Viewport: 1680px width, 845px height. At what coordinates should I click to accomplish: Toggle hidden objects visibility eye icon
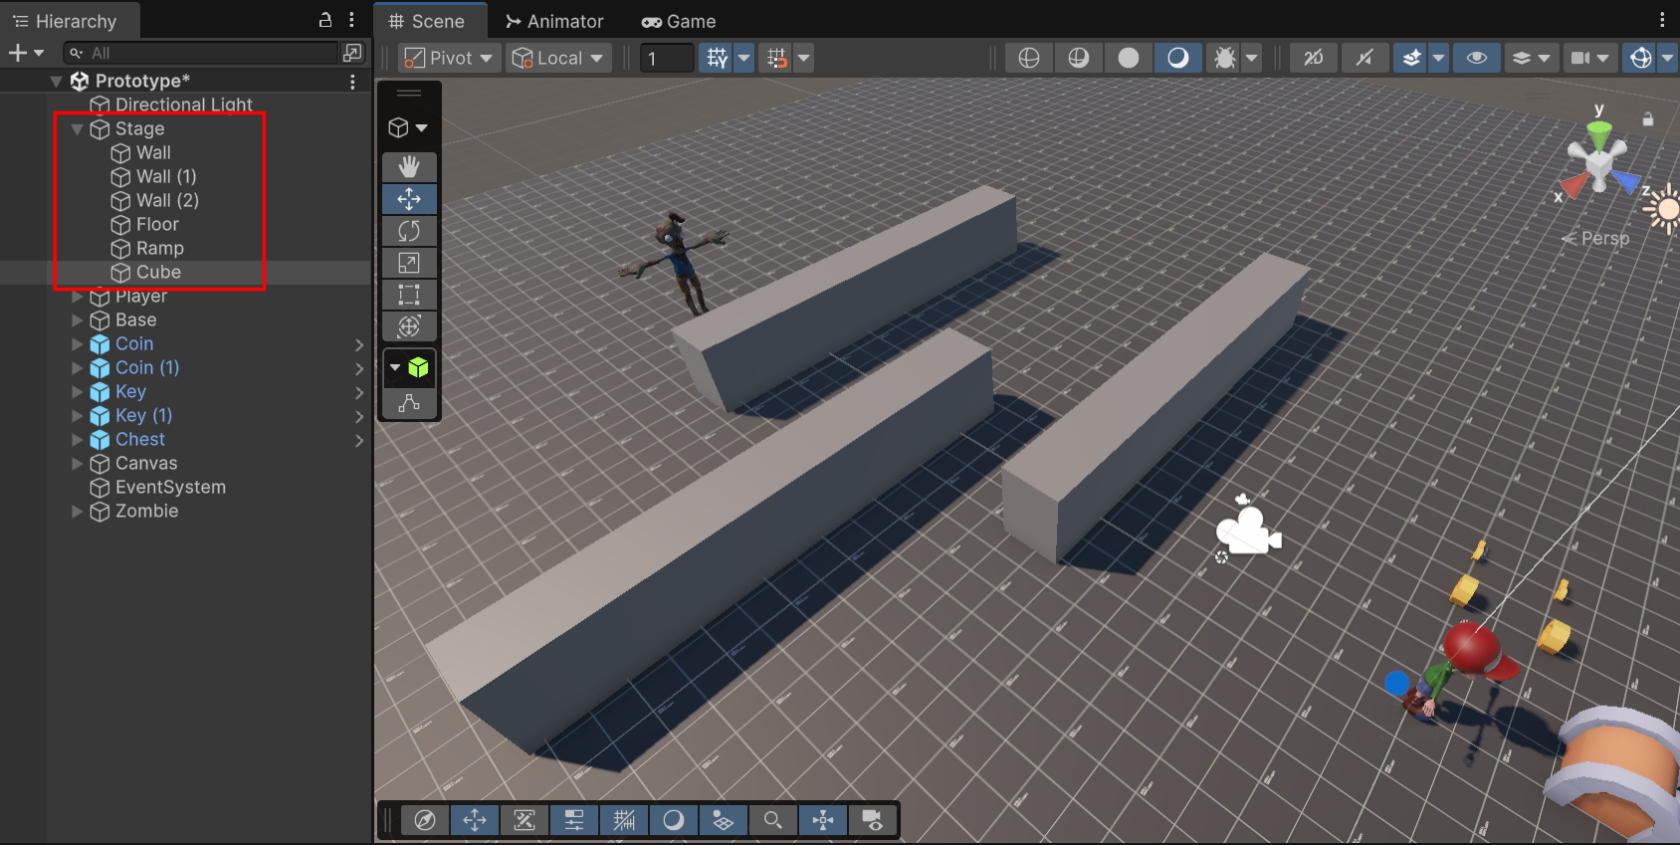(1476, 58)
